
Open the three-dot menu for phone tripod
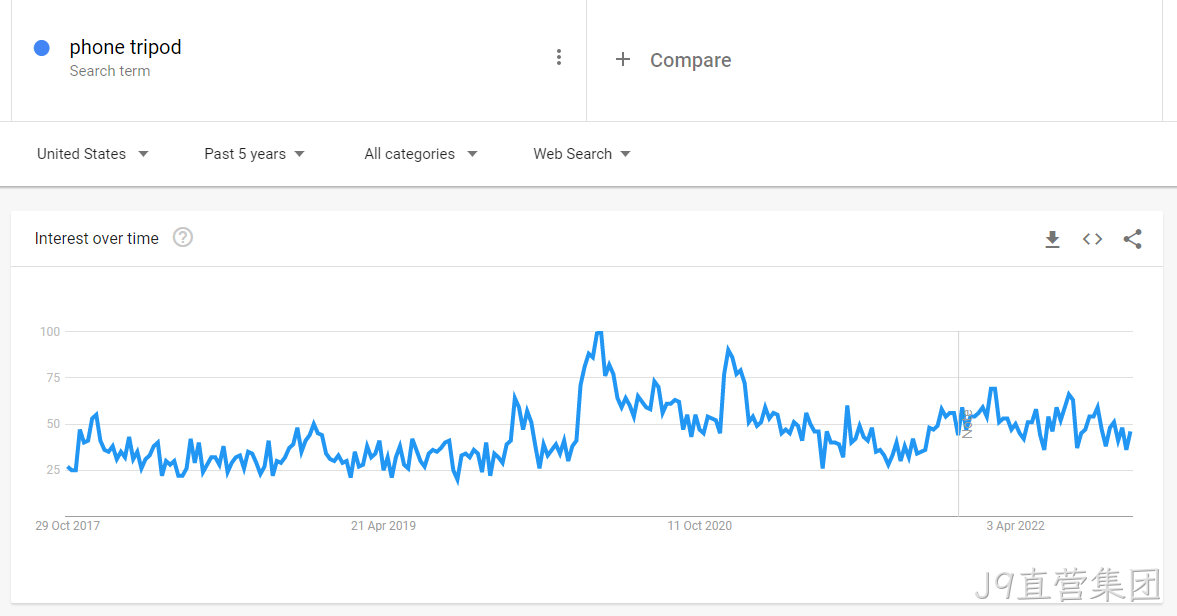(x=558, y=58)
